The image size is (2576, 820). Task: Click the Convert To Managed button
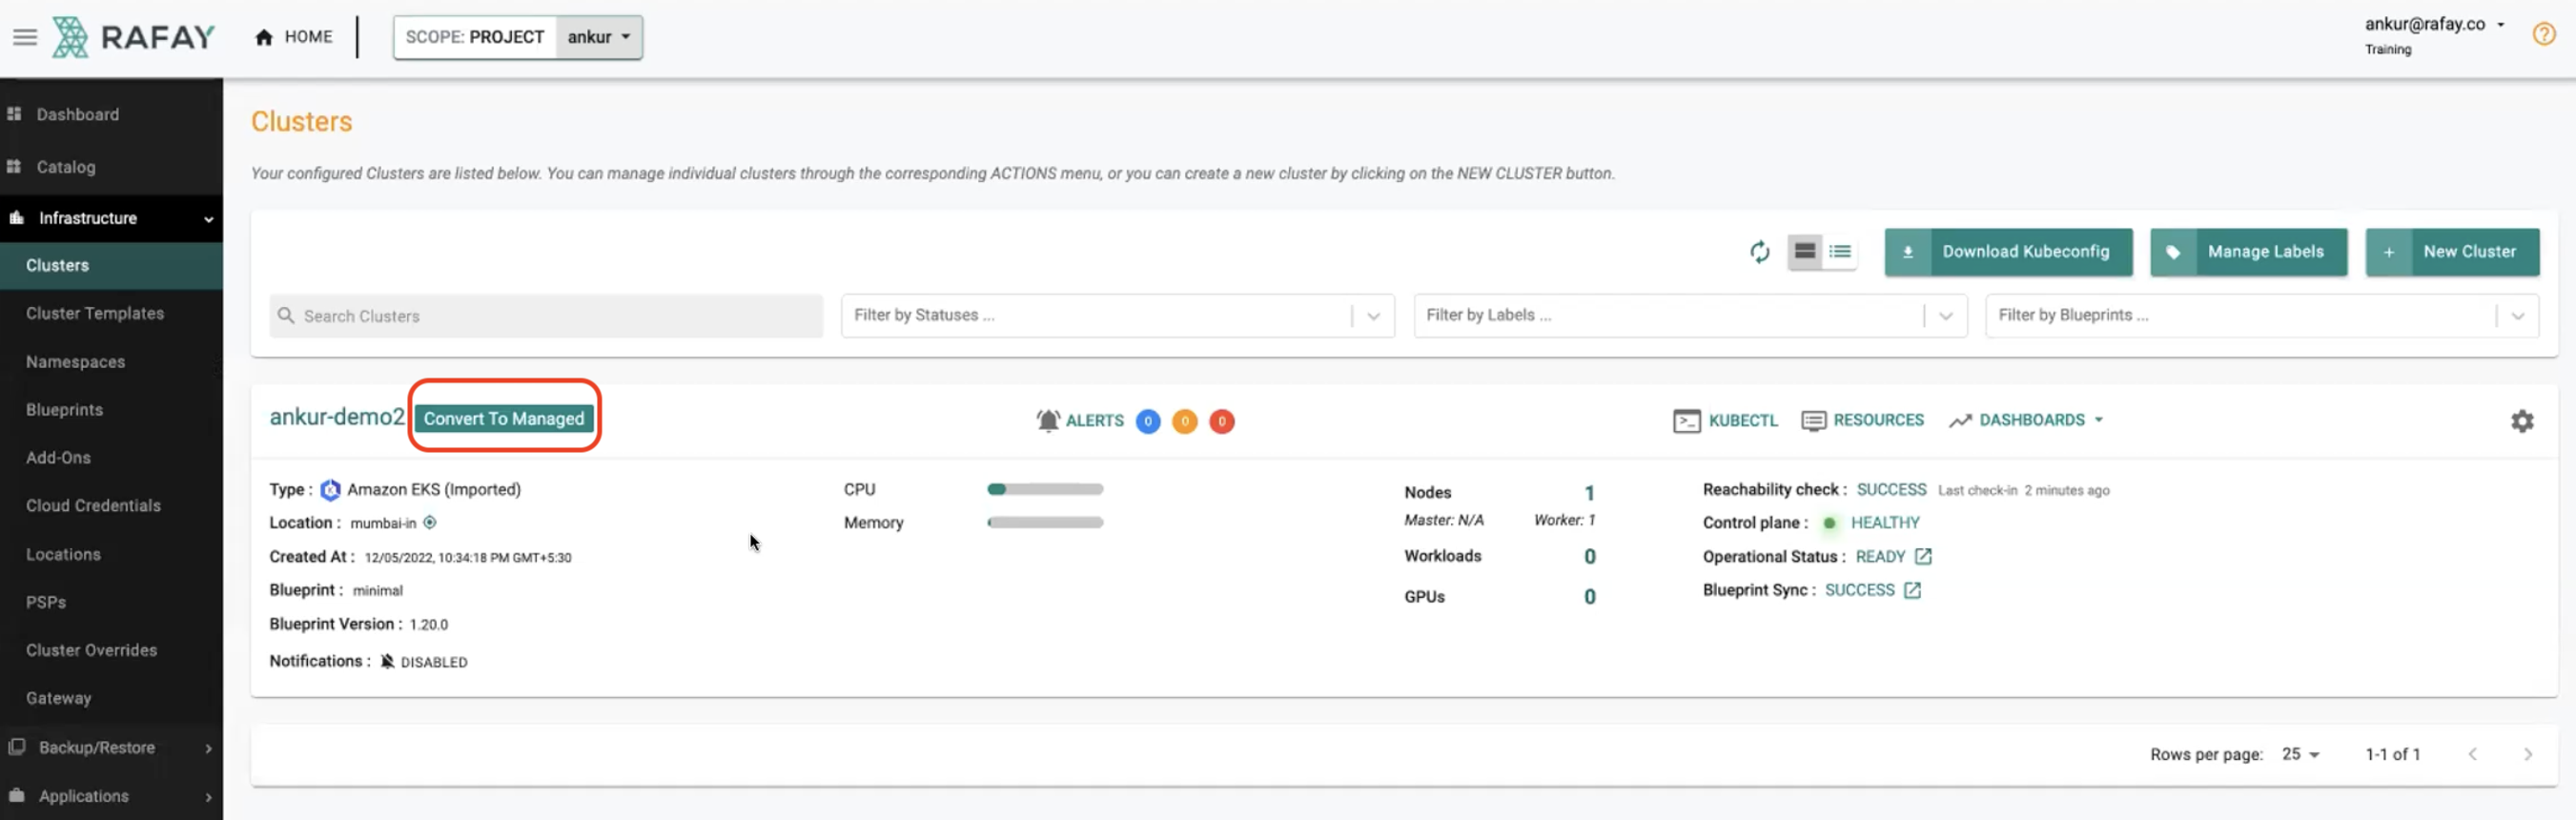[503, 419]
